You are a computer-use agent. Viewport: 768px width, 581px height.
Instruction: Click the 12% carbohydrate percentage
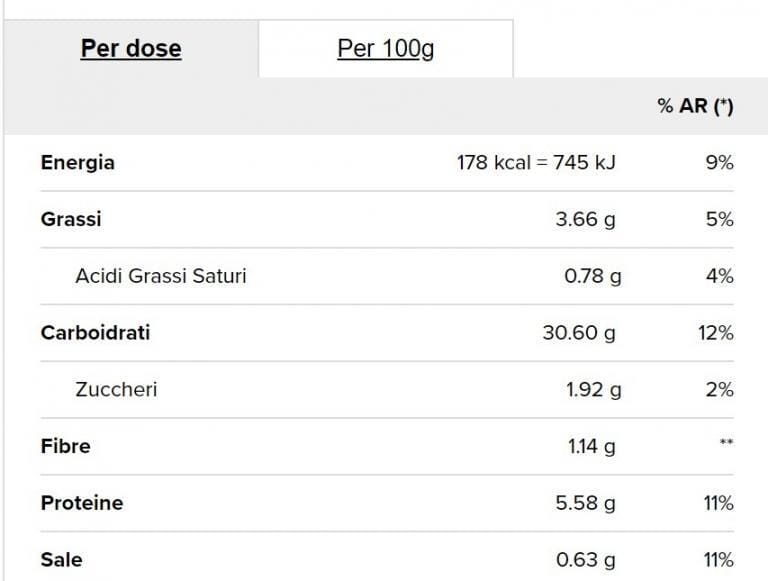click(x=716, y=333)
